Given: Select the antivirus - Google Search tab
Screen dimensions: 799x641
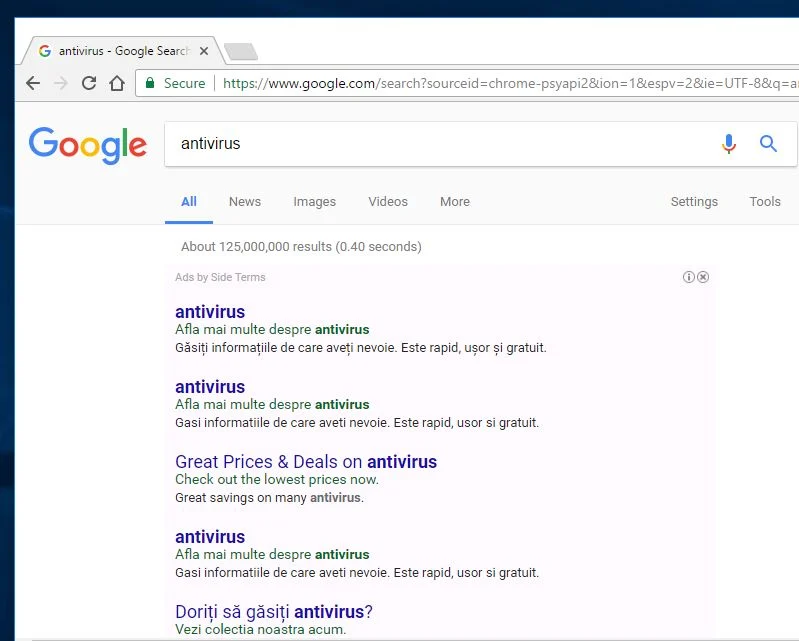Looking at the screenshot, I should click(122, 51).
